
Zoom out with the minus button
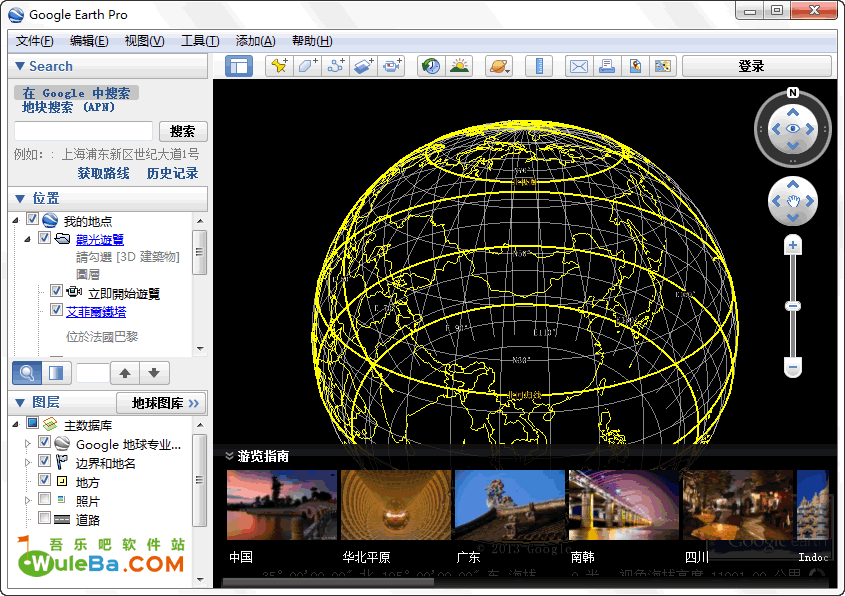[x=793, y=367]
